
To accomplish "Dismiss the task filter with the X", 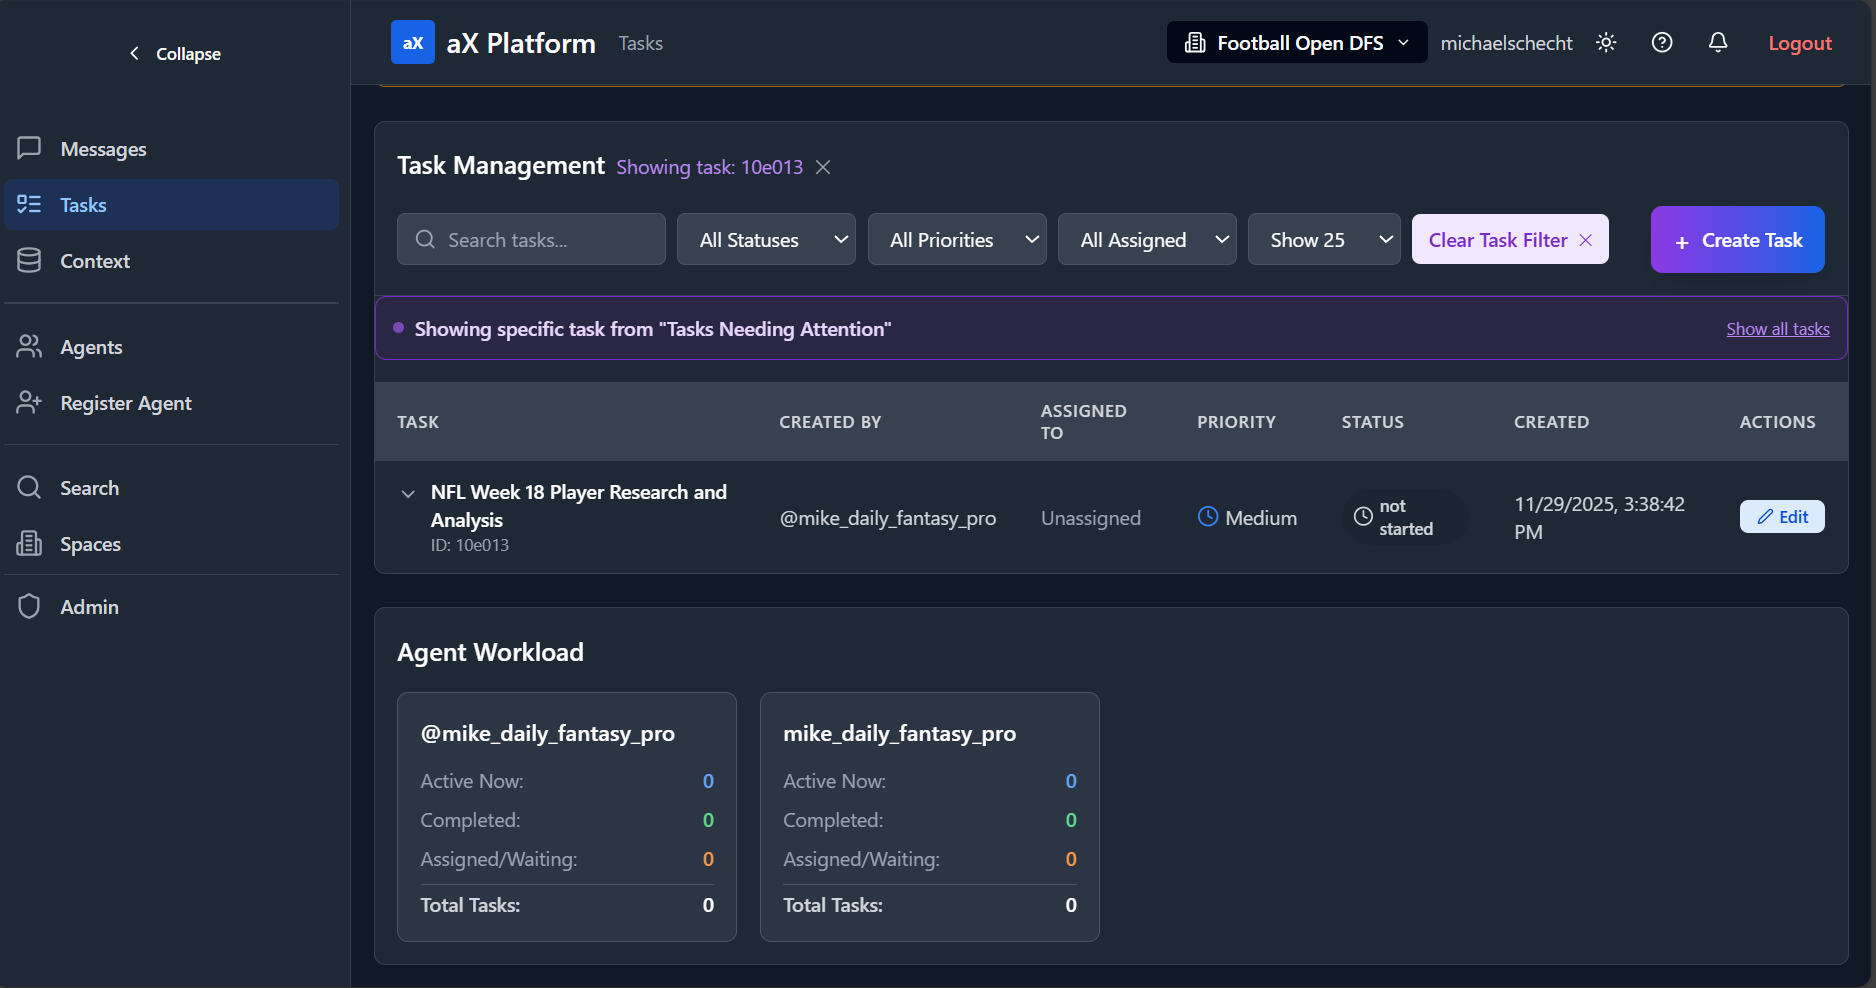I will click(x=823, y=167).
